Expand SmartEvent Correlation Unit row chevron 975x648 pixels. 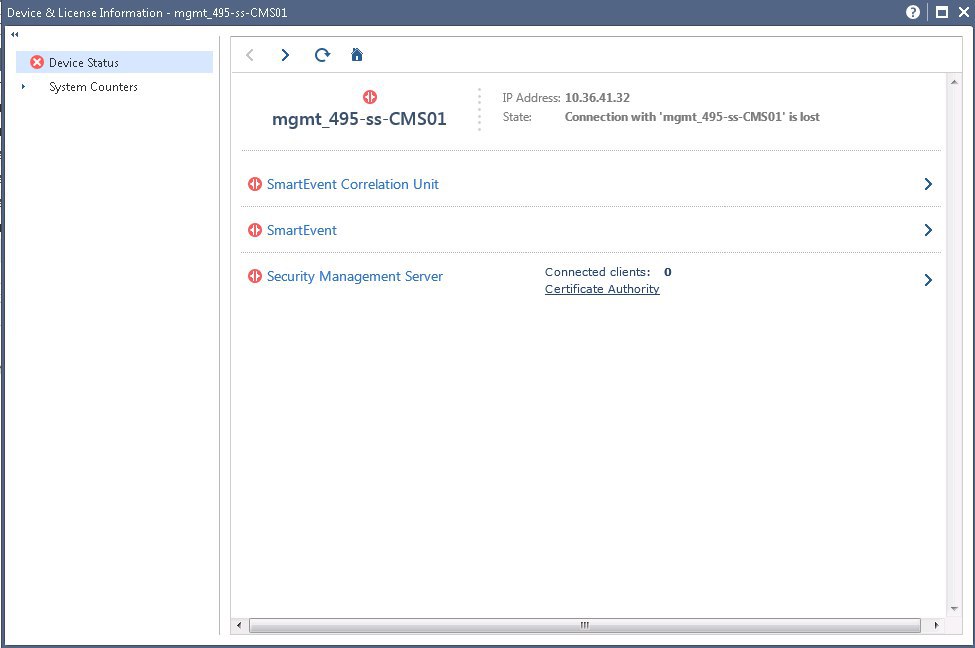[x=928, y=184]
